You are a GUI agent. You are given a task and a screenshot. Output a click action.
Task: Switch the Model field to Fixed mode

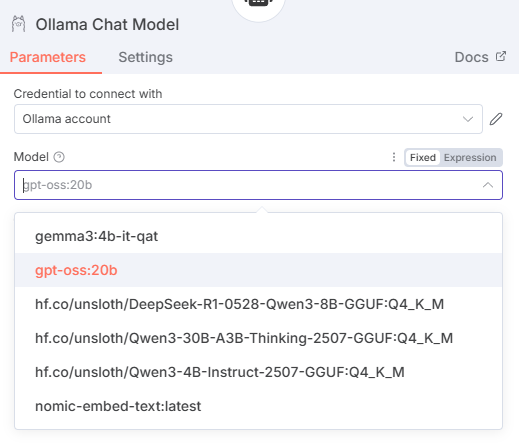pyautogui.click(x=423, y=157)
